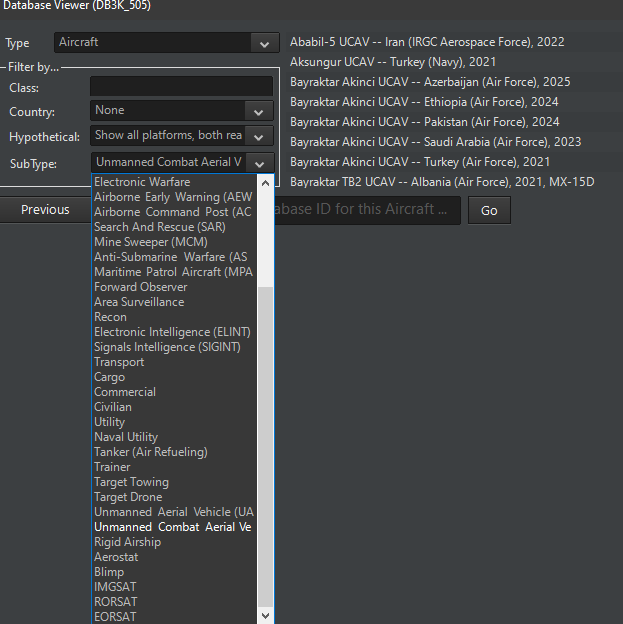Pick Search And Rescue (SAR) option
Screen dimensions: 623x624
[174, 227]
